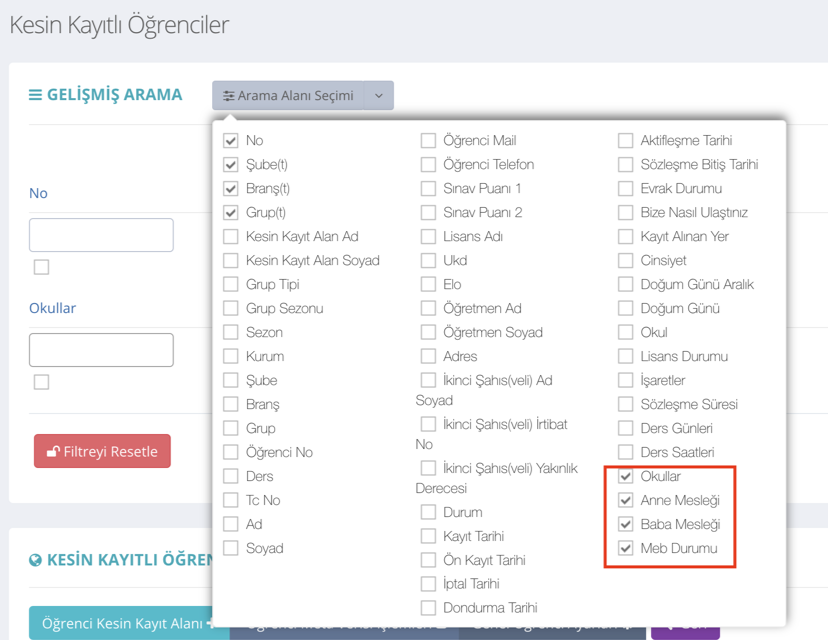Tick the Dondurma Tarihi checkbox
Image resolution: width=829 pixels, height=640 pixels.
click(428, 608)
